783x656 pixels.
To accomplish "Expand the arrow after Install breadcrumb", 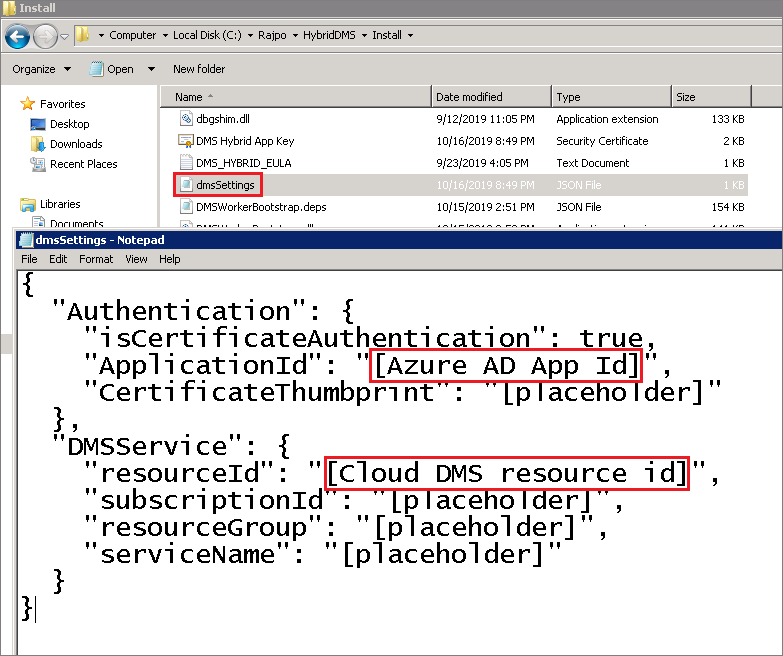I will coord(410,35).
